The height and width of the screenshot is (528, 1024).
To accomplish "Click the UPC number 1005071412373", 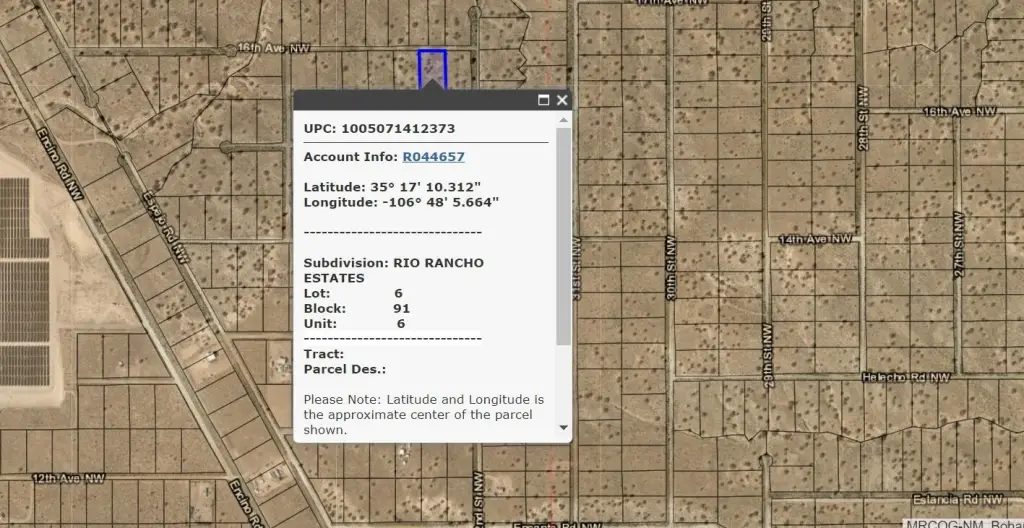I will [x=397, y=128].
